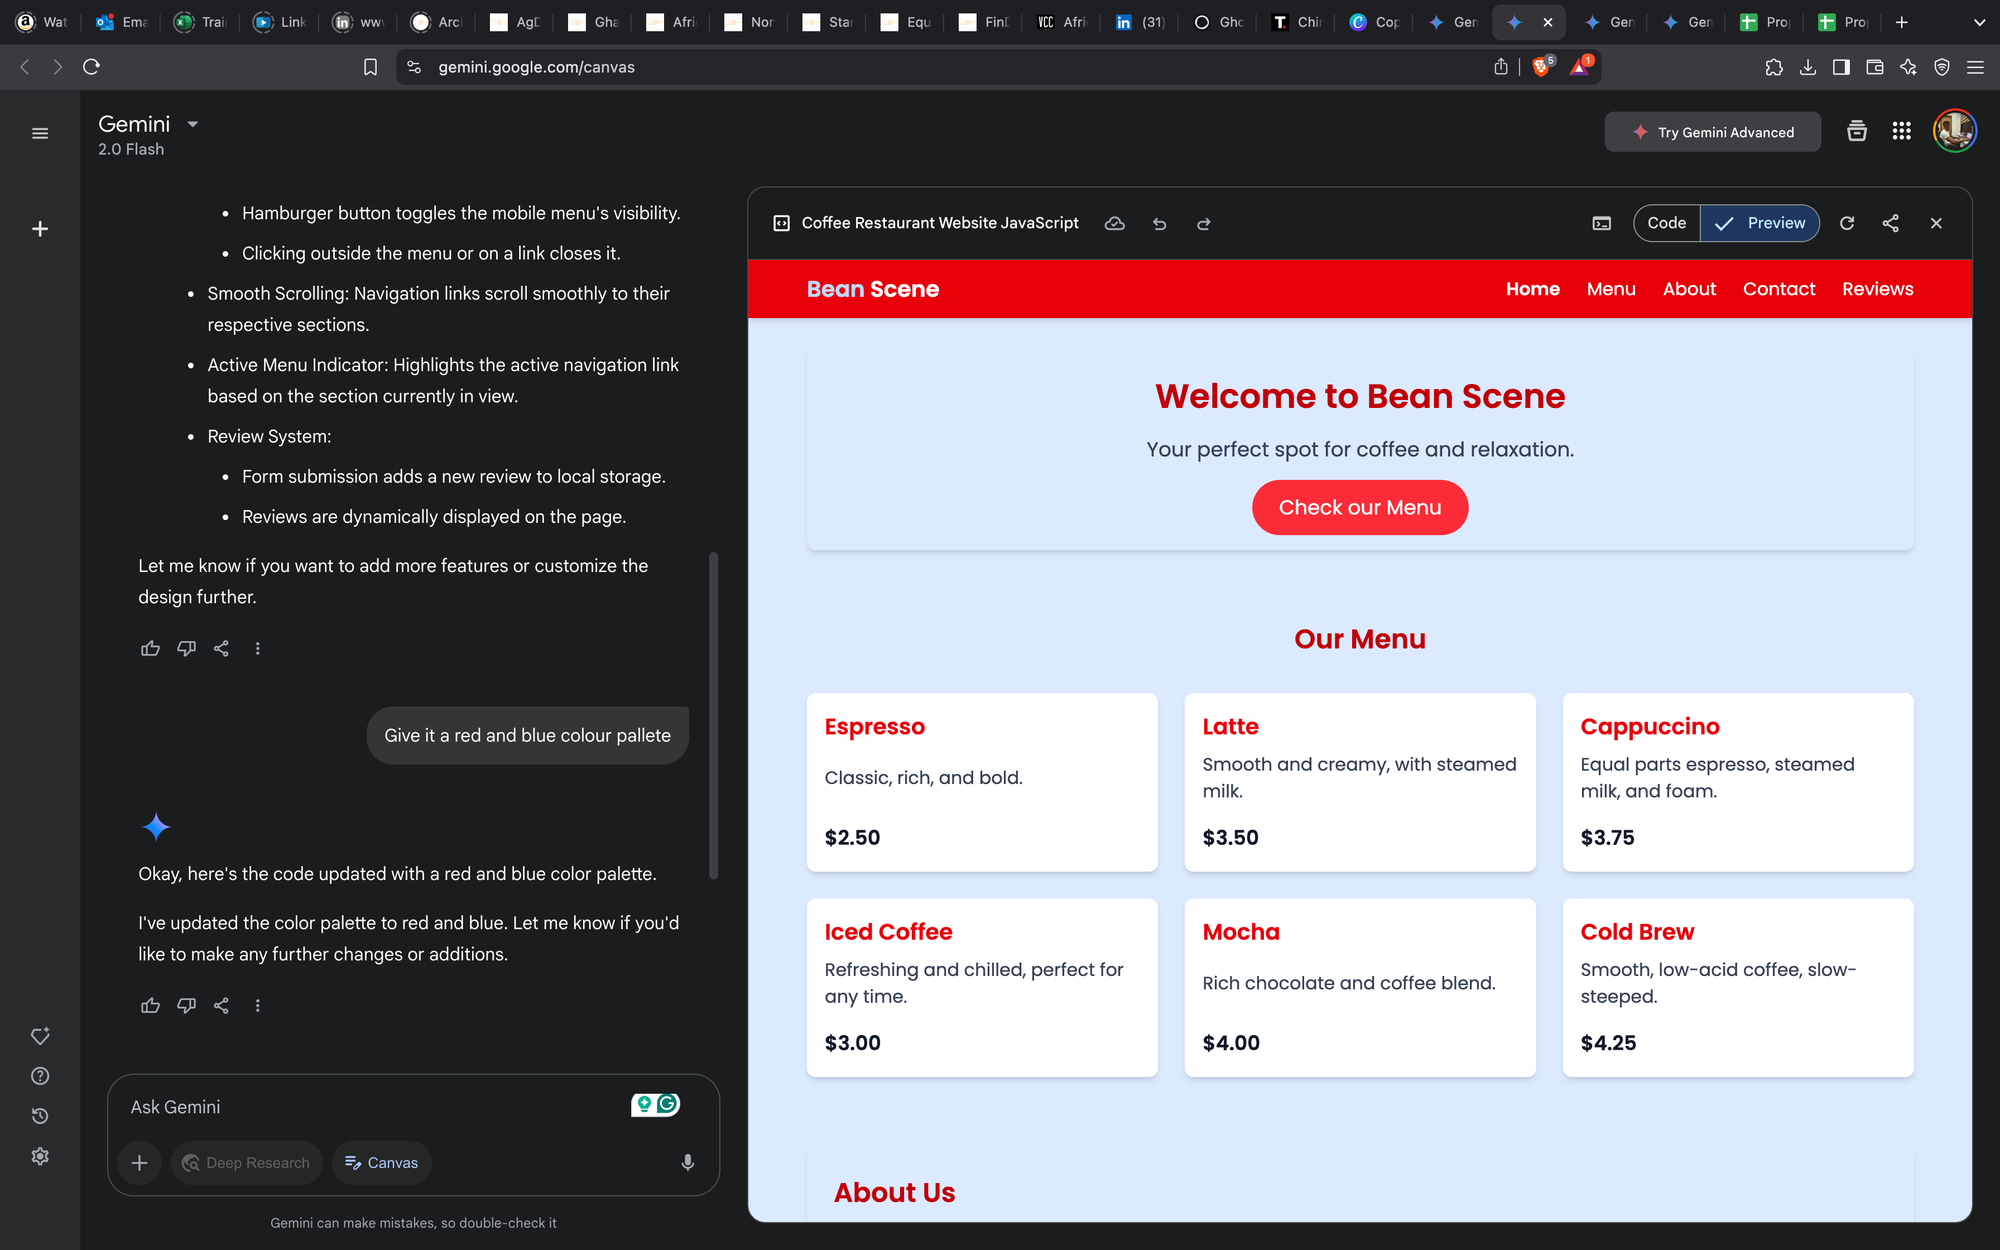Click the redo arrow in canvas header
The width and height of the screenshot is (2000, 1250).
(x=1203, y=224)
